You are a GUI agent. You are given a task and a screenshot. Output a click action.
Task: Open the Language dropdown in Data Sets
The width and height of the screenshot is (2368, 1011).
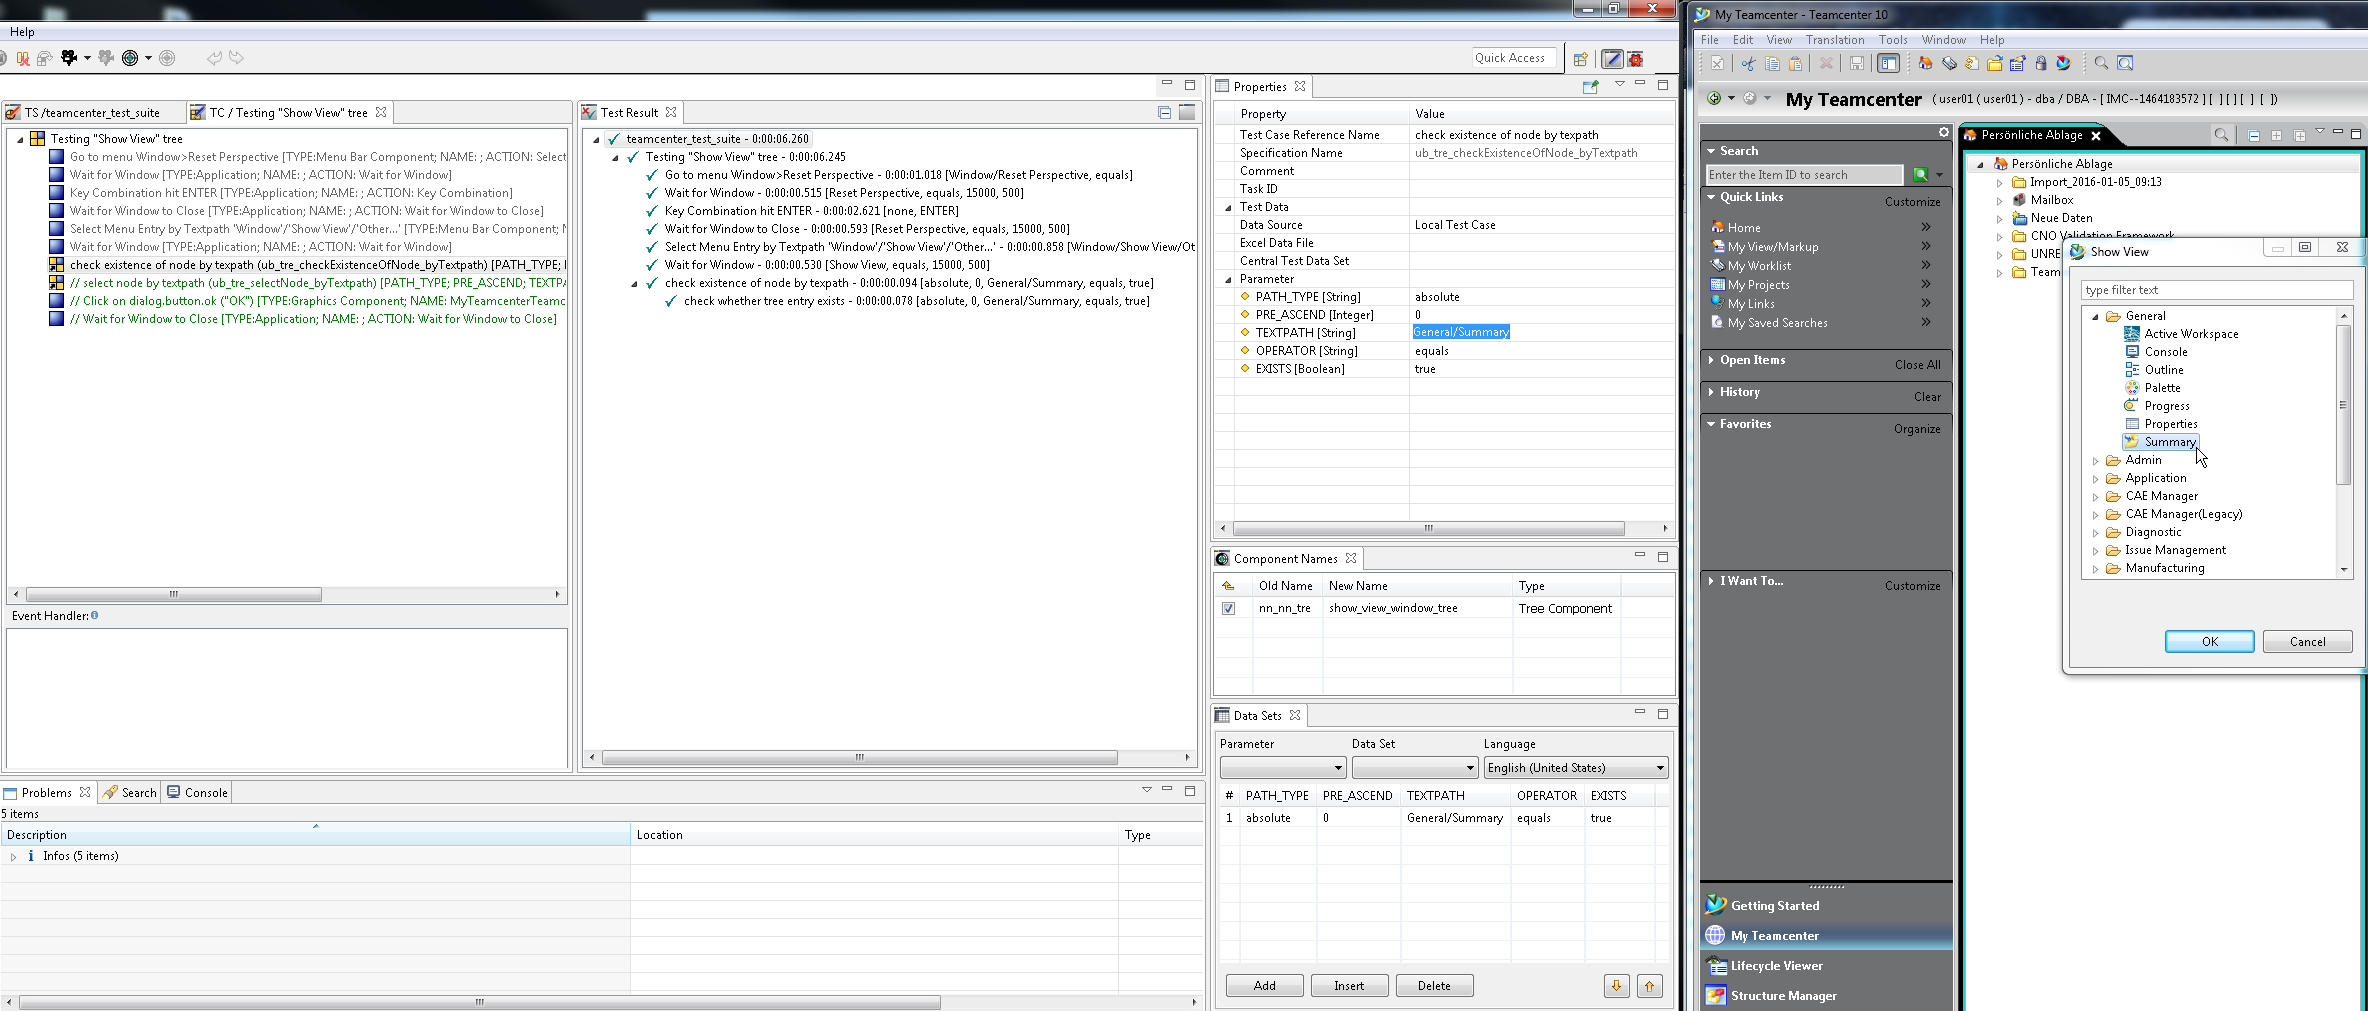1575,768
